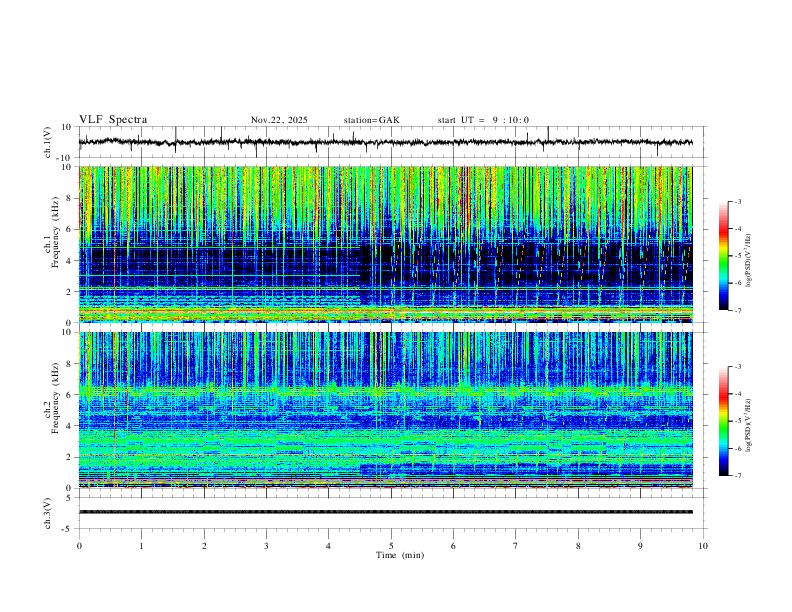The width and height of the screenshot is (792, 612).
Task: Click time axis tick label '2'
Action: click(x=204, y=546)
